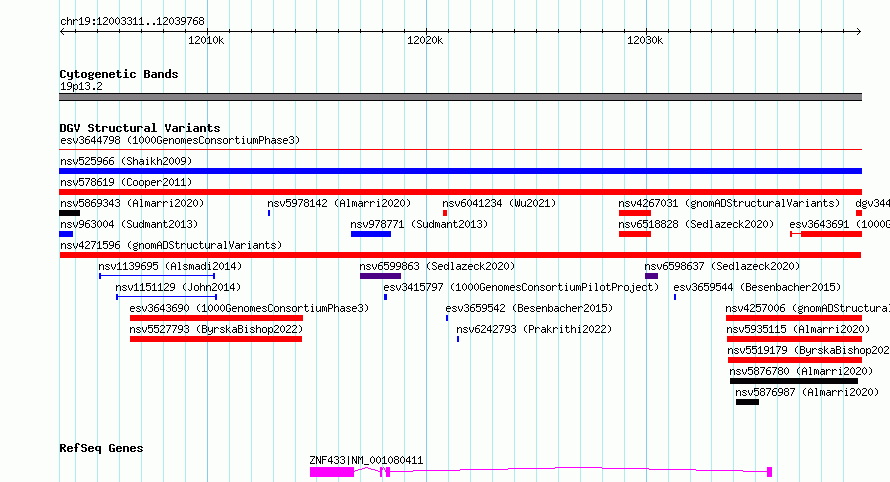The image size is (890, 482).
Task: Open the nsv578619 (Cooper2011) label
Action: [x=126, y=182]
